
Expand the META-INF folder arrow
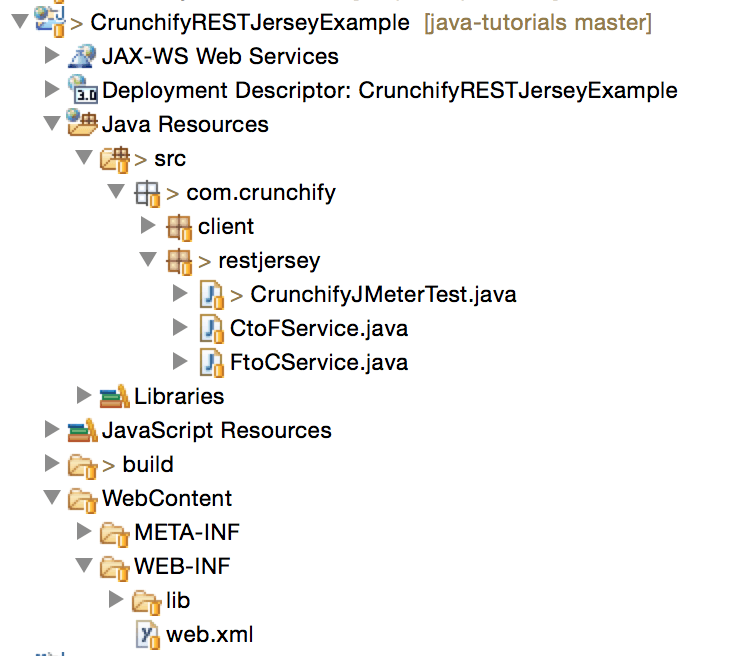(x=84, y=532)
